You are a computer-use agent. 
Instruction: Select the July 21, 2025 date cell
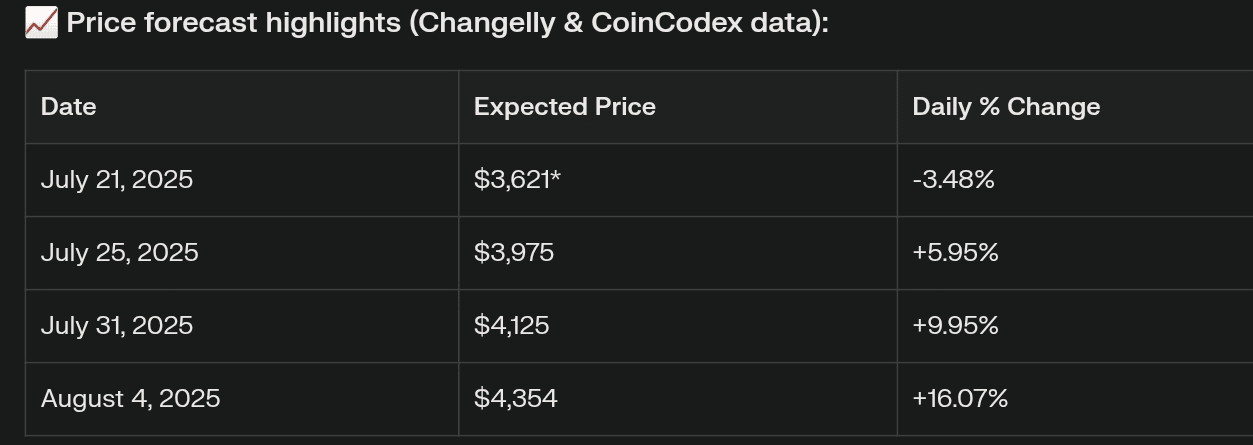[117, 180]
